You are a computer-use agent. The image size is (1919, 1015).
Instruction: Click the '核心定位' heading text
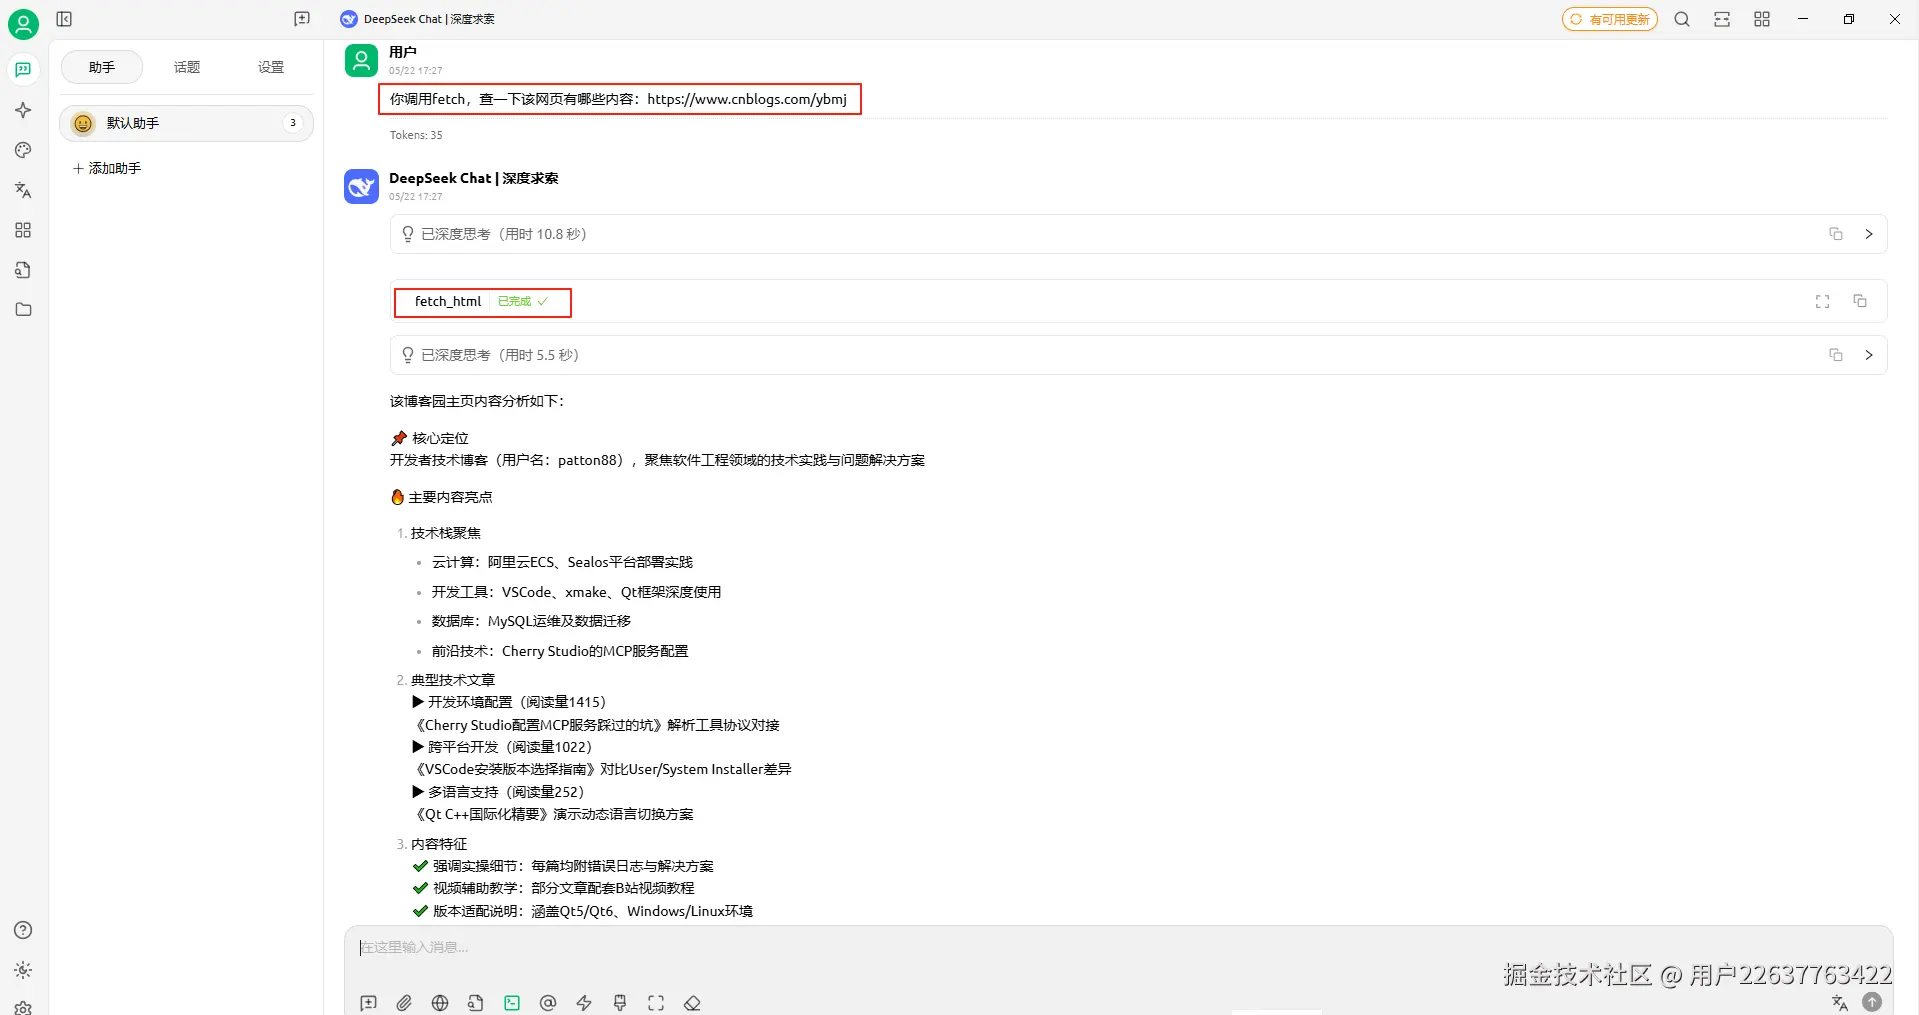click(440, 438)
